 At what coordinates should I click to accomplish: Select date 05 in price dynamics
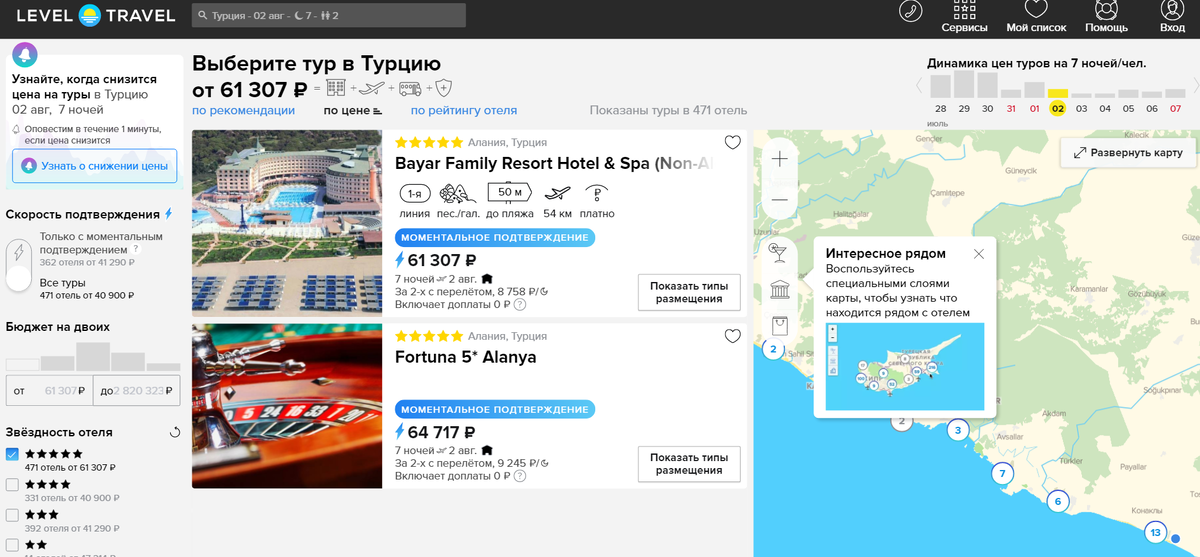(x=1128, y=108)
